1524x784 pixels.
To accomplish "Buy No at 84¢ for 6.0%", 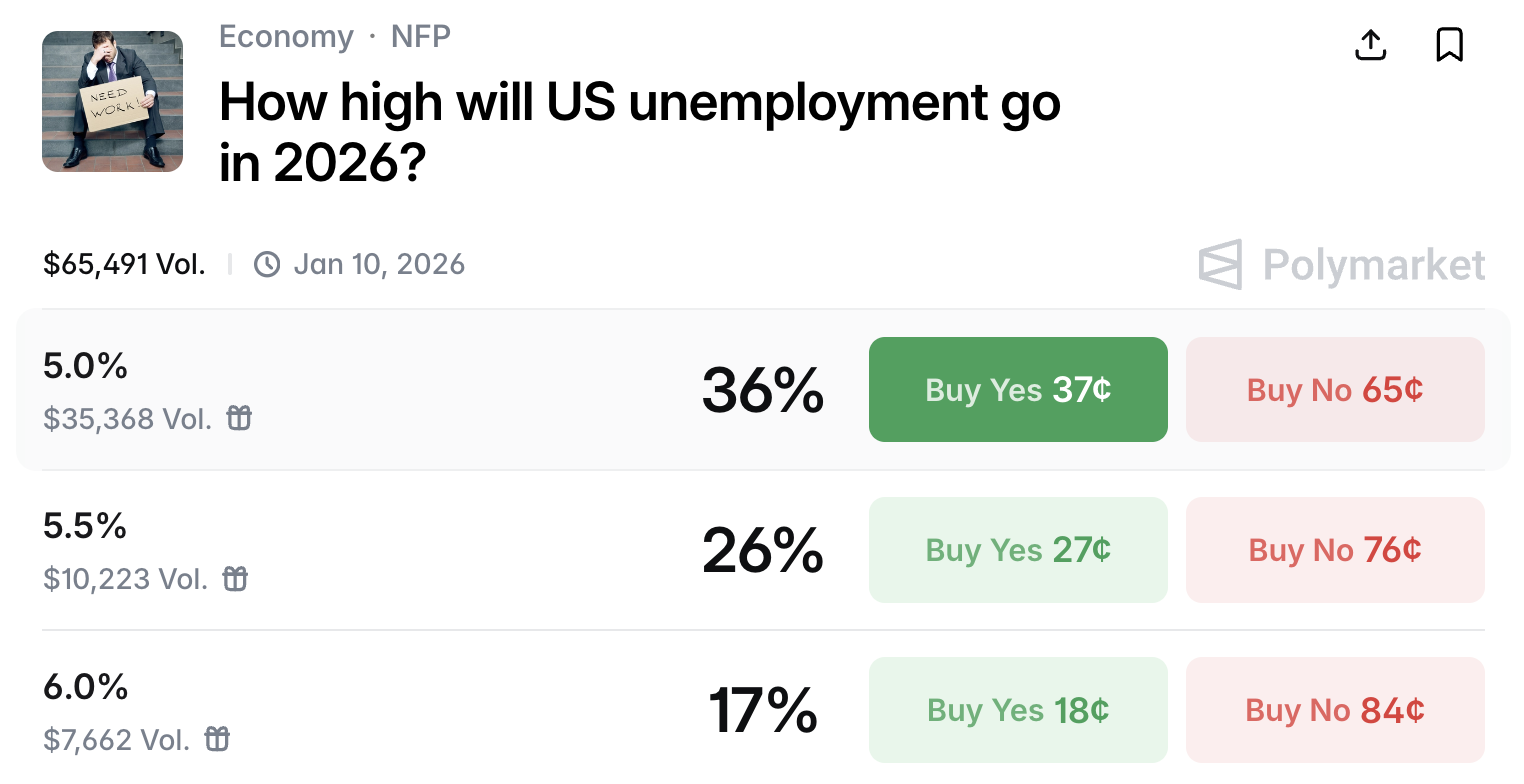I will (x=1335, y=710).
